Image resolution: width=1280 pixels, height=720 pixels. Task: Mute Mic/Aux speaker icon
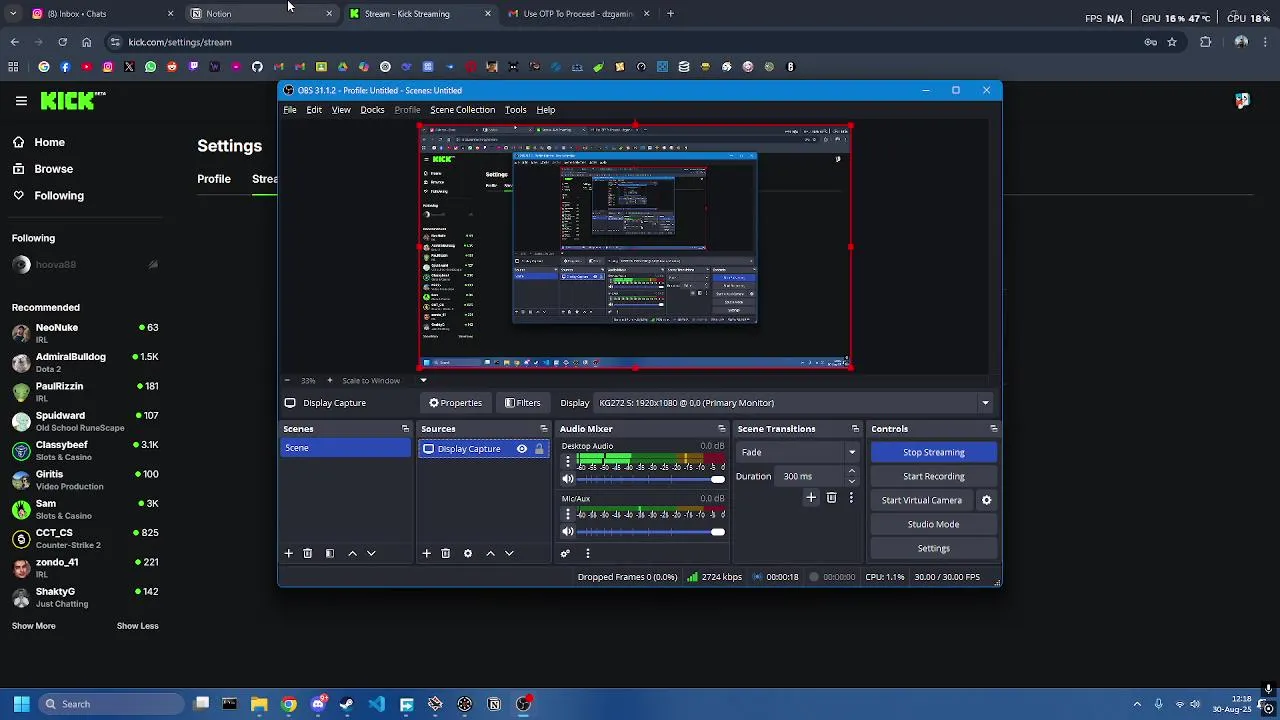pyautogui.click(x=568, y=531)
